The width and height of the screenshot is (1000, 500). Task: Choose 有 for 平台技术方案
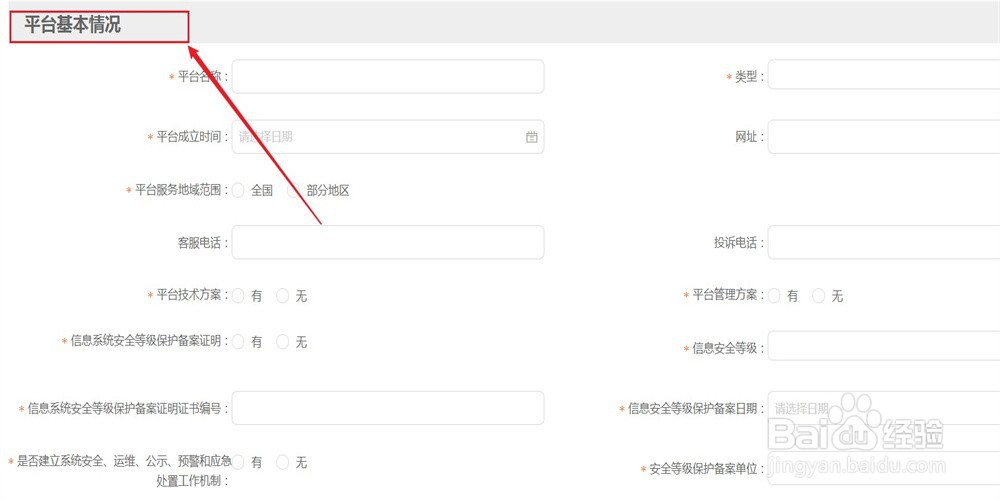[238, 295]
